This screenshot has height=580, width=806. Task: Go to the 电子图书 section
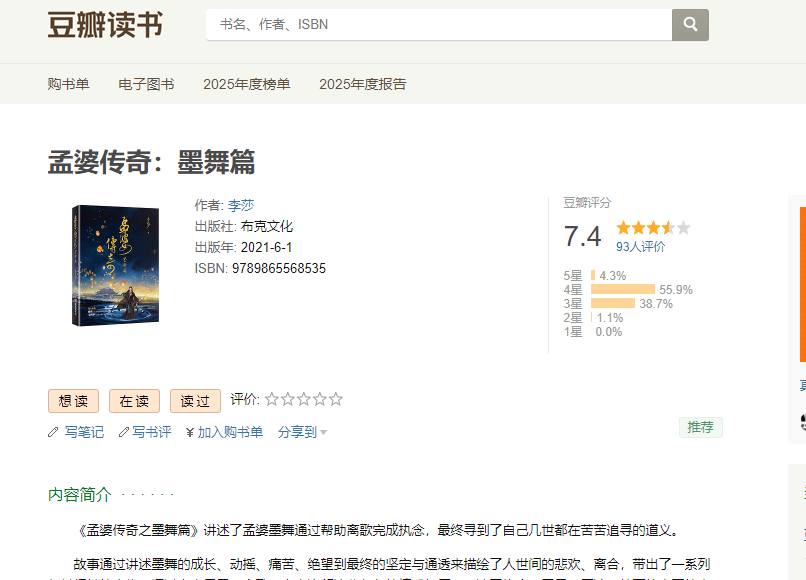point(146,84)
